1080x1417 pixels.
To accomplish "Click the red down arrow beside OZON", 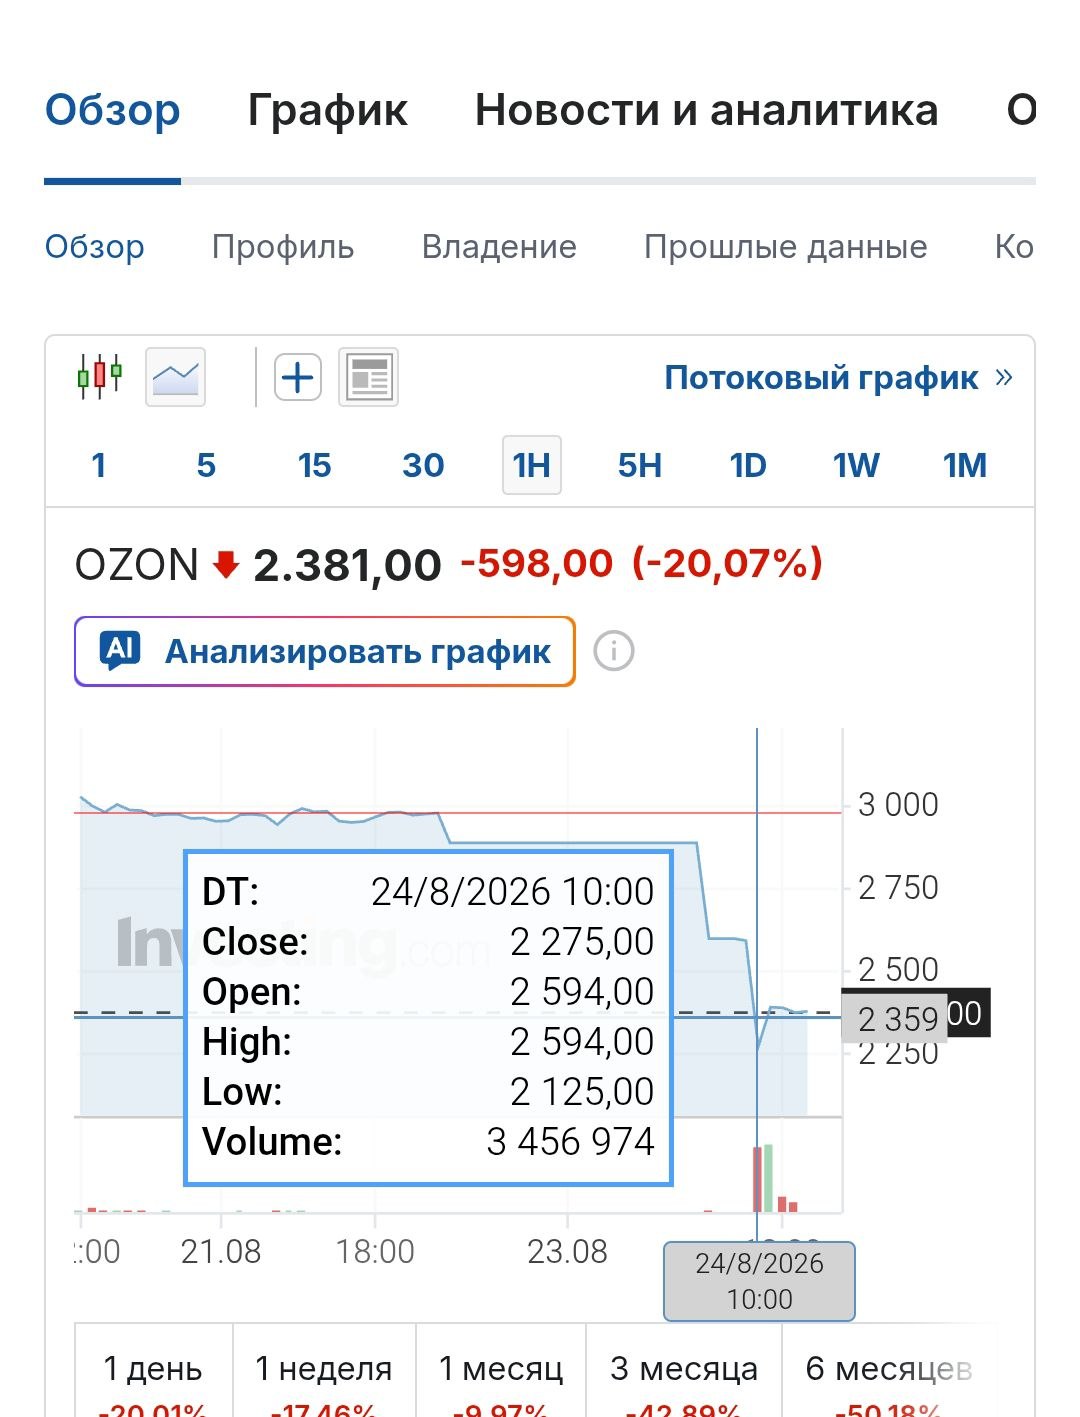I will tap(226, 565).
